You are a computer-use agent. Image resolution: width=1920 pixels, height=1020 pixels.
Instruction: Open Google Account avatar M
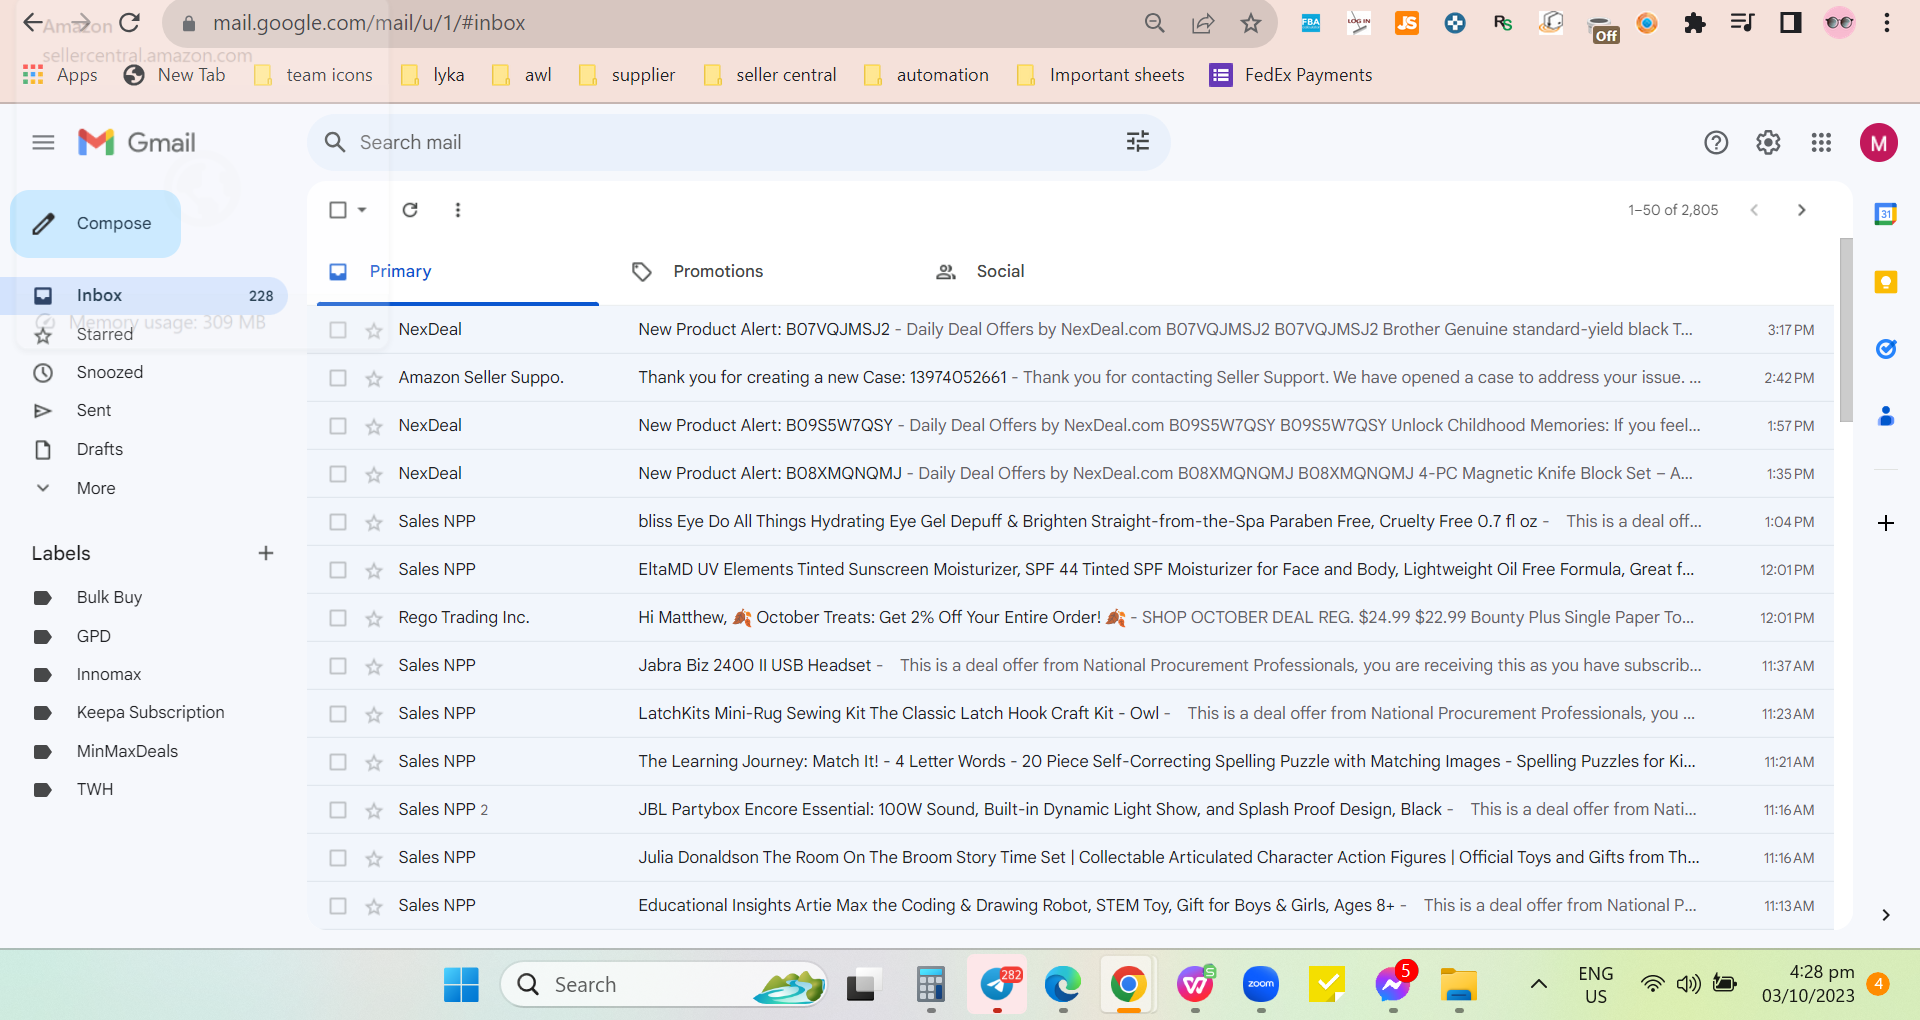1879,143
